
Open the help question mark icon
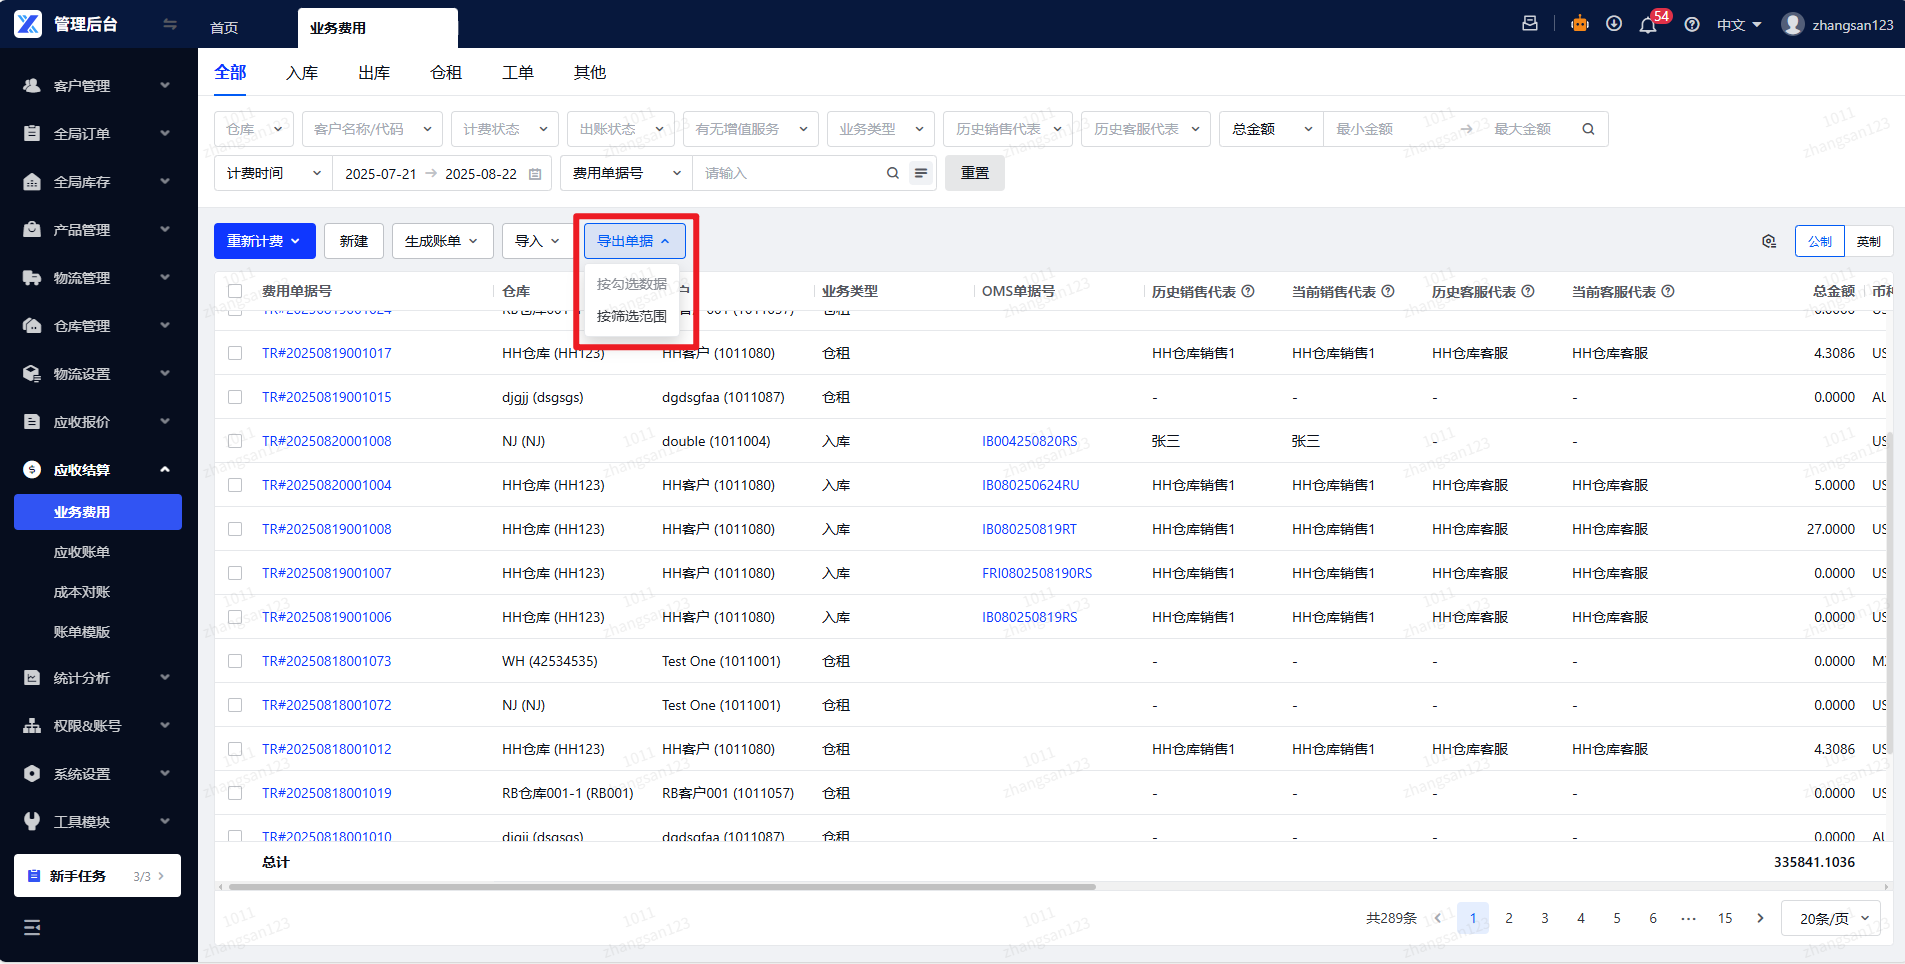1692,25
